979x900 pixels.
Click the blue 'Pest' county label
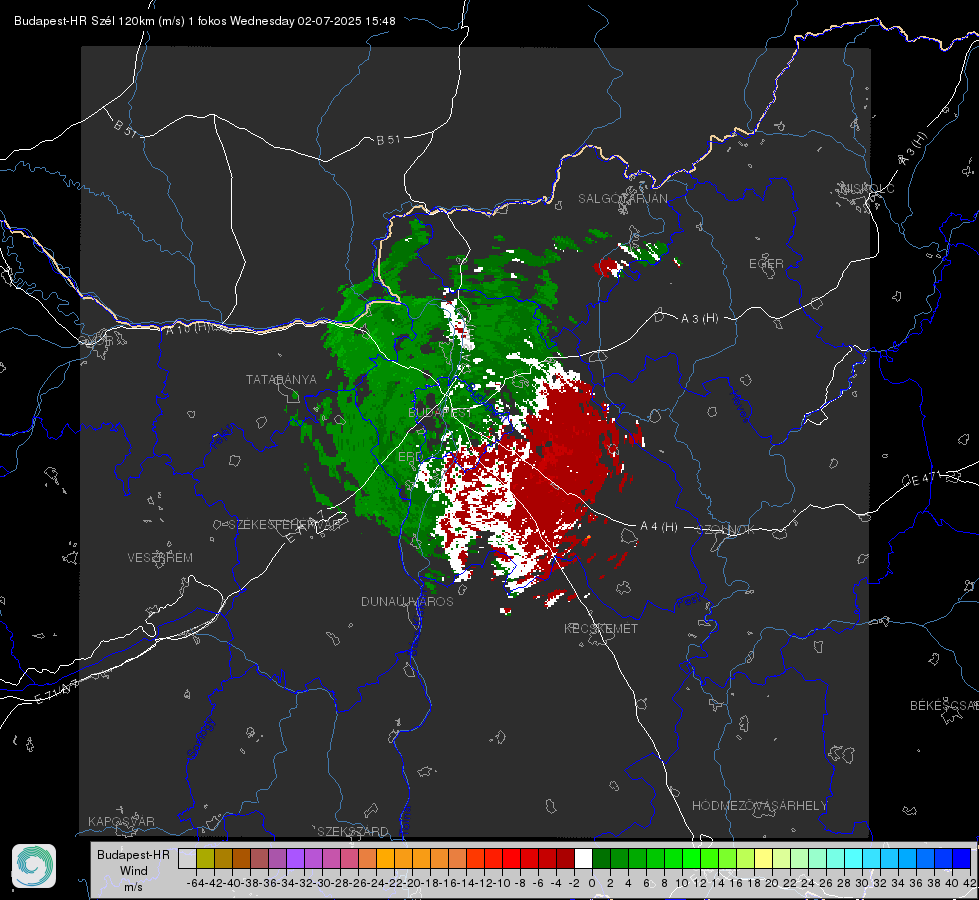pos(687,602)
